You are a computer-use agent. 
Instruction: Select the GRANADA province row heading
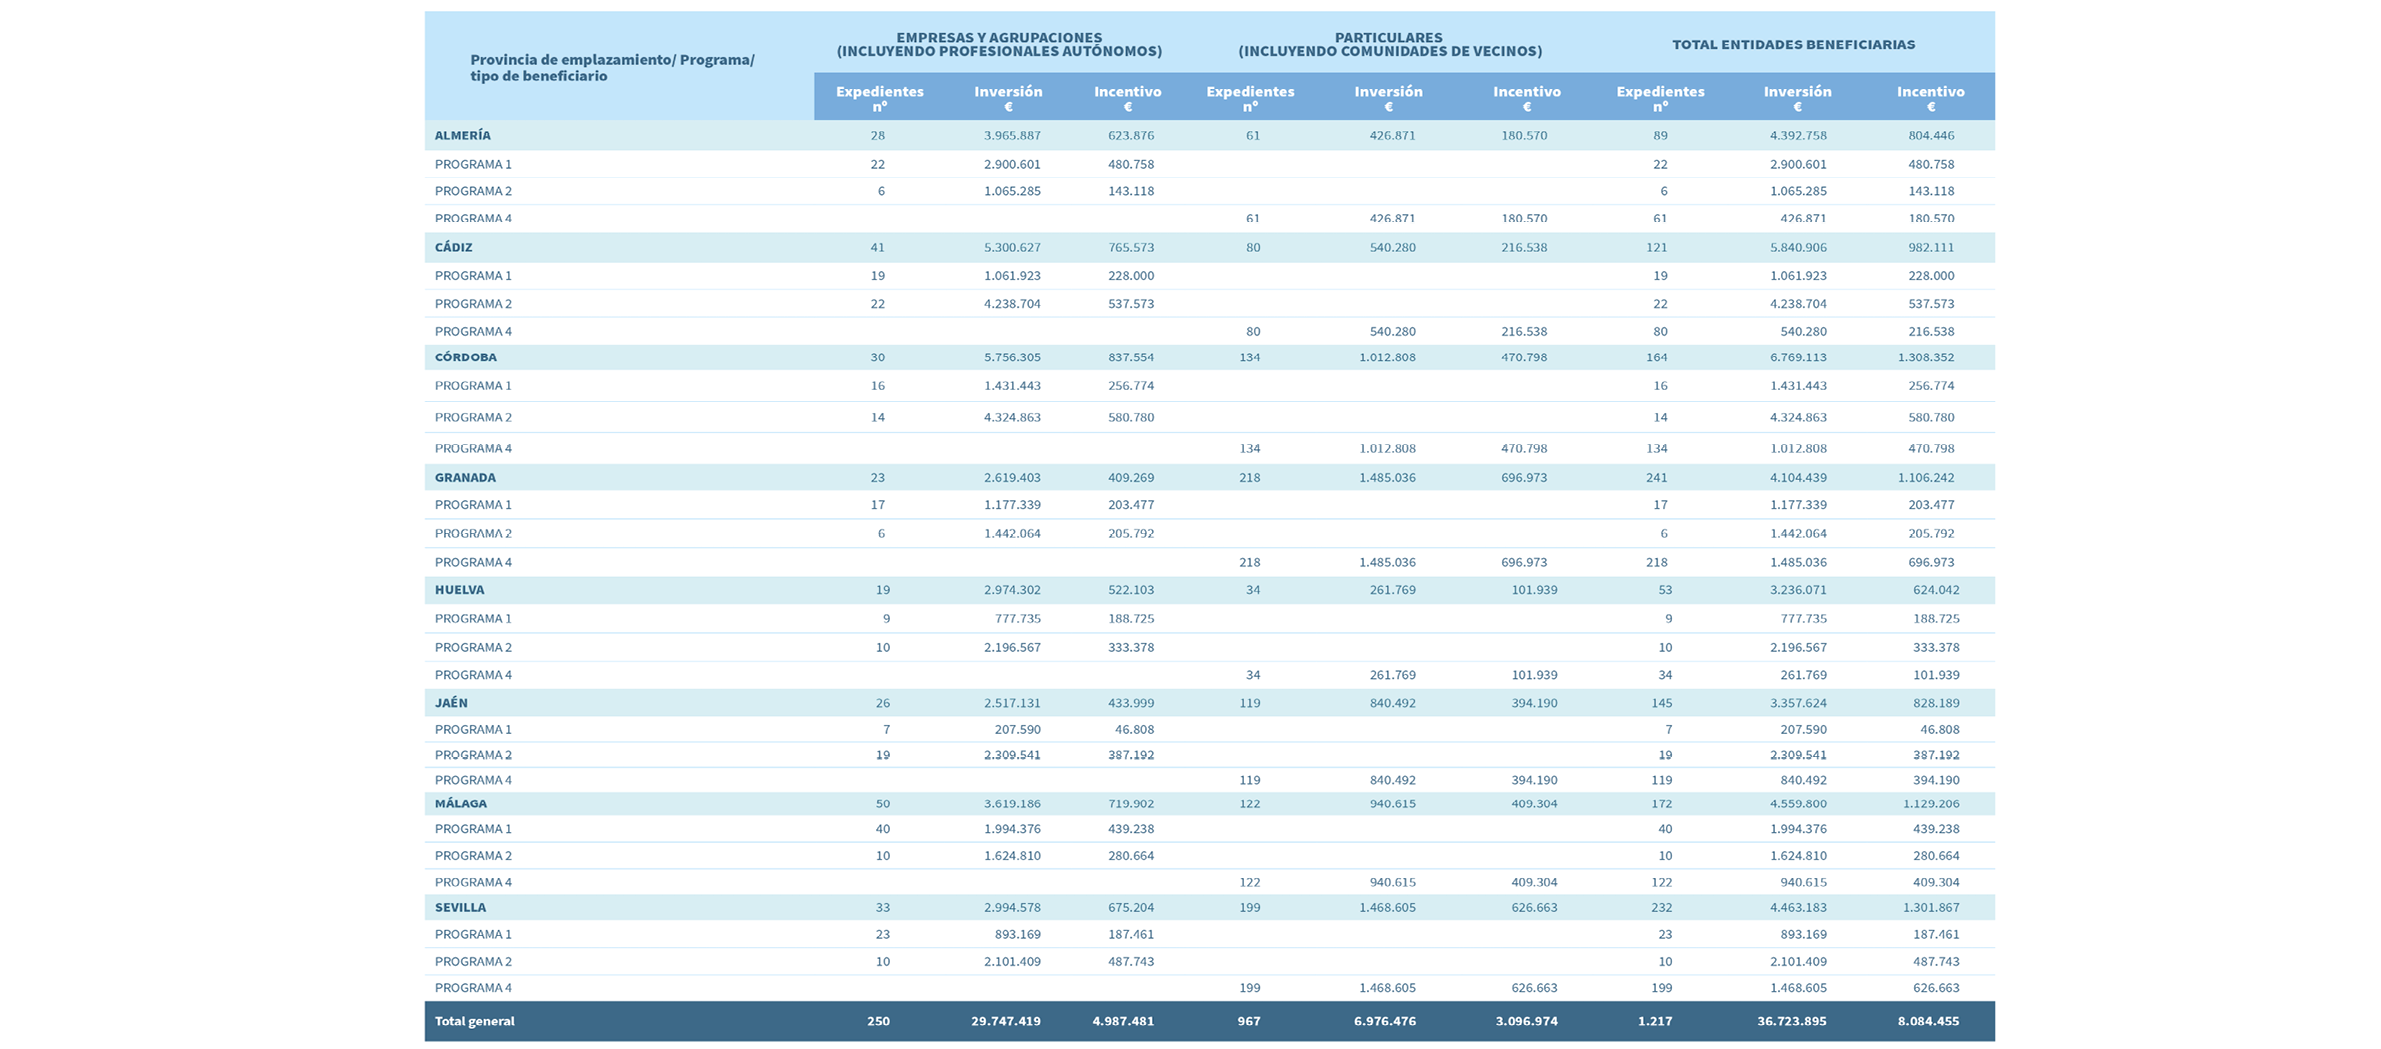tap(465, 477)
